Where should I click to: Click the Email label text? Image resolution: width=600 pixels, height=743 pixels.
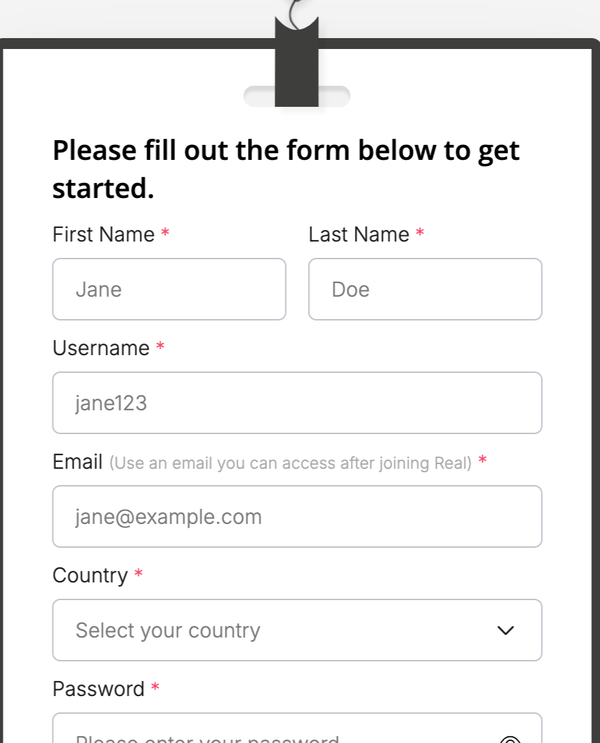77,462
